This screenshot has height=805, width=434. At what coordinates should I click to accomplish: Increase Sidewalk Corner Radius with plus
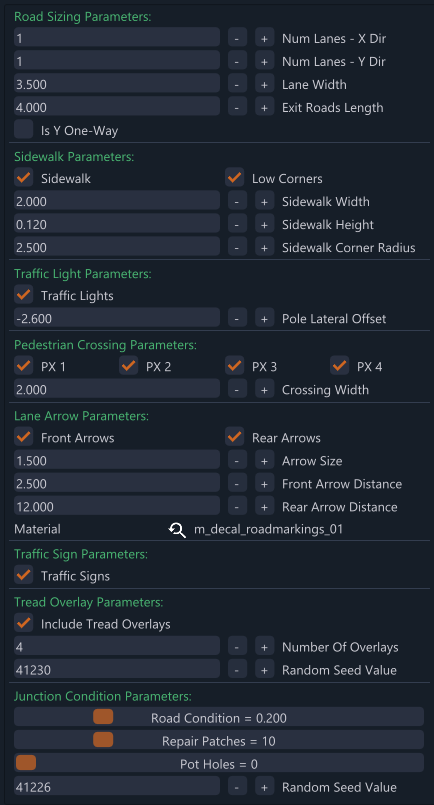pyautogui.click(x=265, y=247)
